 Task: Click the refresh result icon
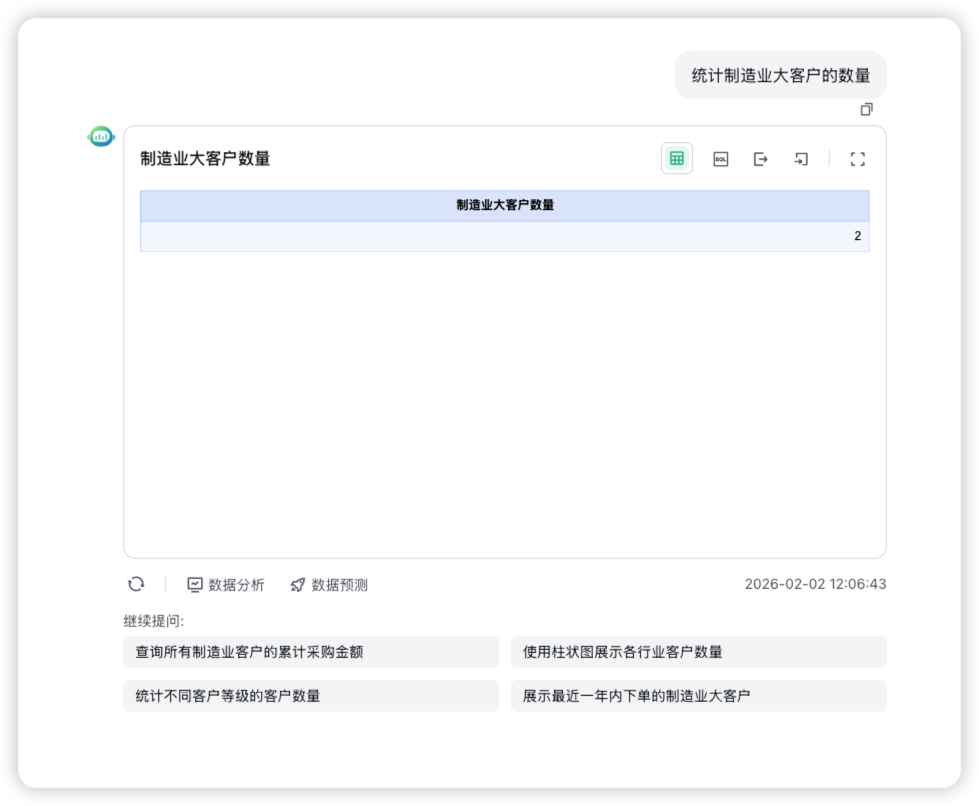135,585
